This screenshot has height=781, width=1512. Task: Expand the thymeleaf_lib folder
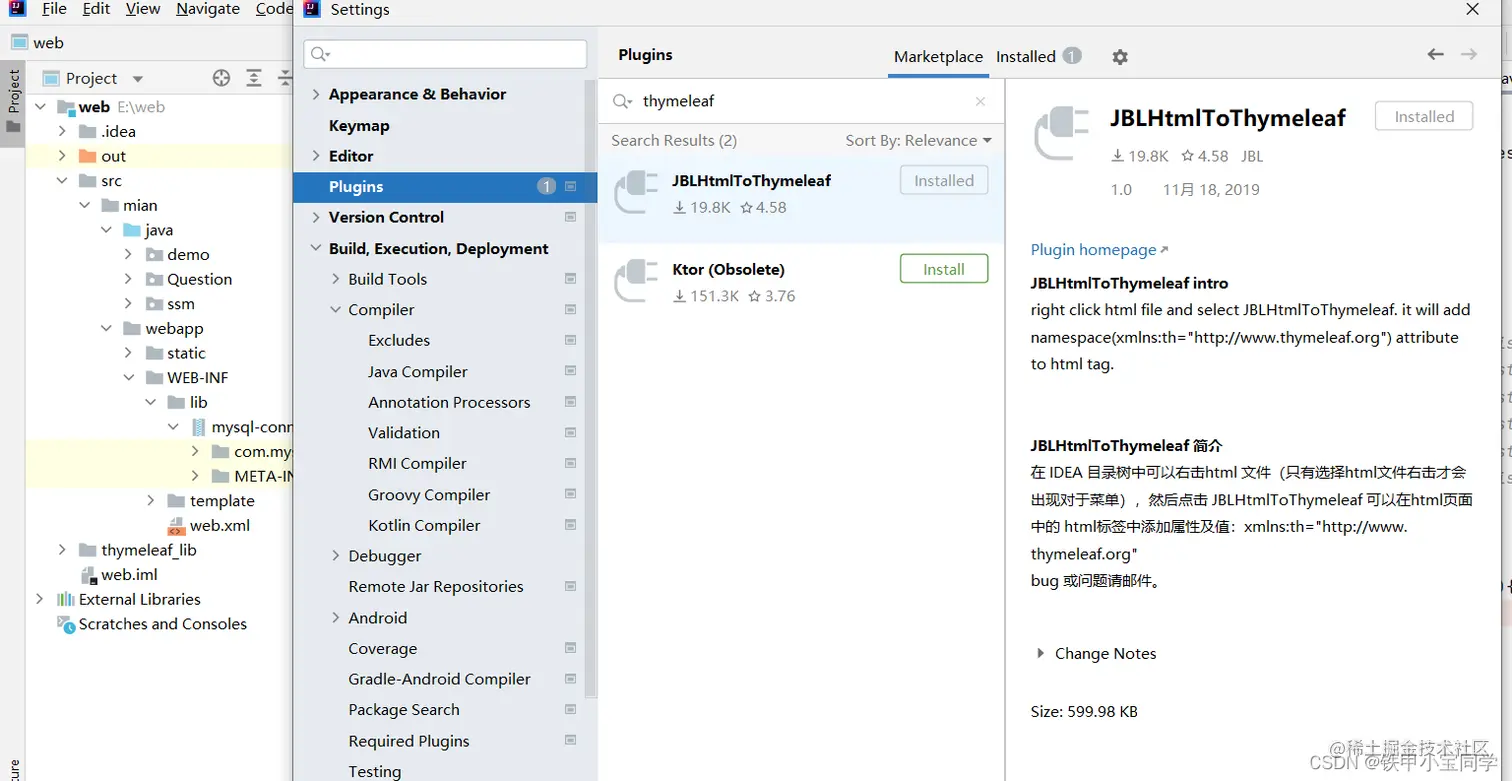point(62,550)
